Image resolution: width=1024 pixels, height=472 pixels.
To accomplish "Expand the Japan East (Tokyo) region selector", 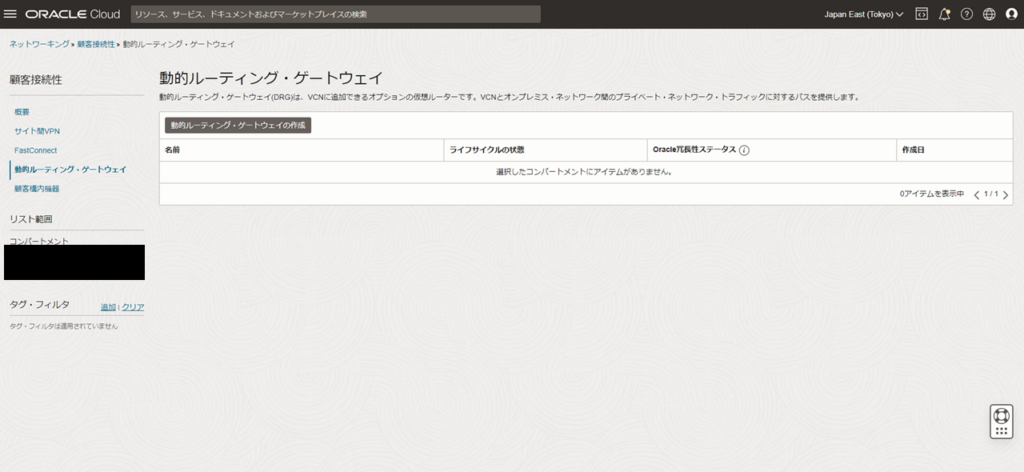I will tap(864, 14).
